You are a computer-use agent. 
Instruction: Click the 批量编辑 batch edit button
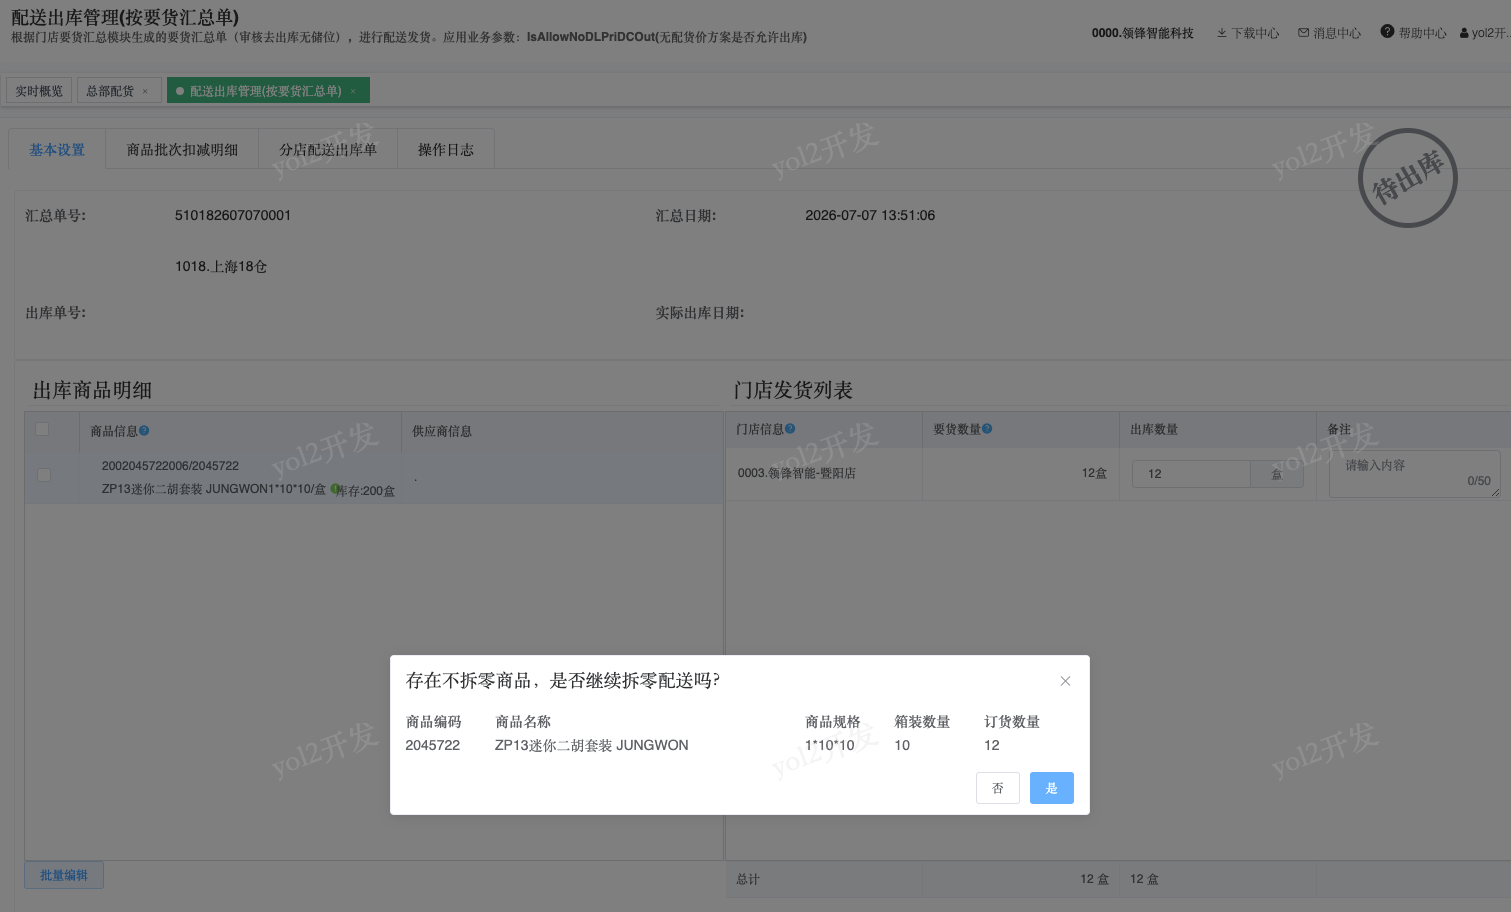pyautogui.click(x=64, y=875)
